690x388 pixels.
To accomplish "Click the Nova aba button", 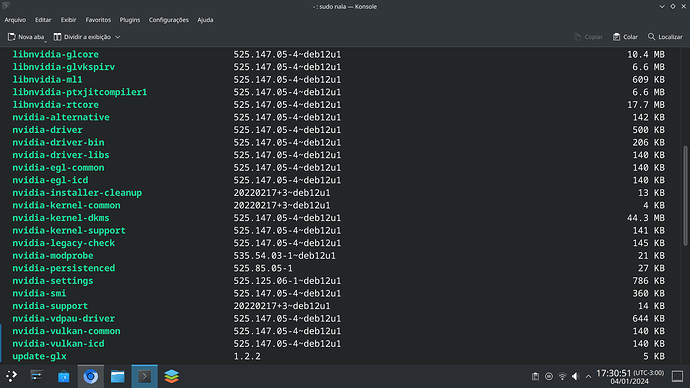I will coord(26,37).
